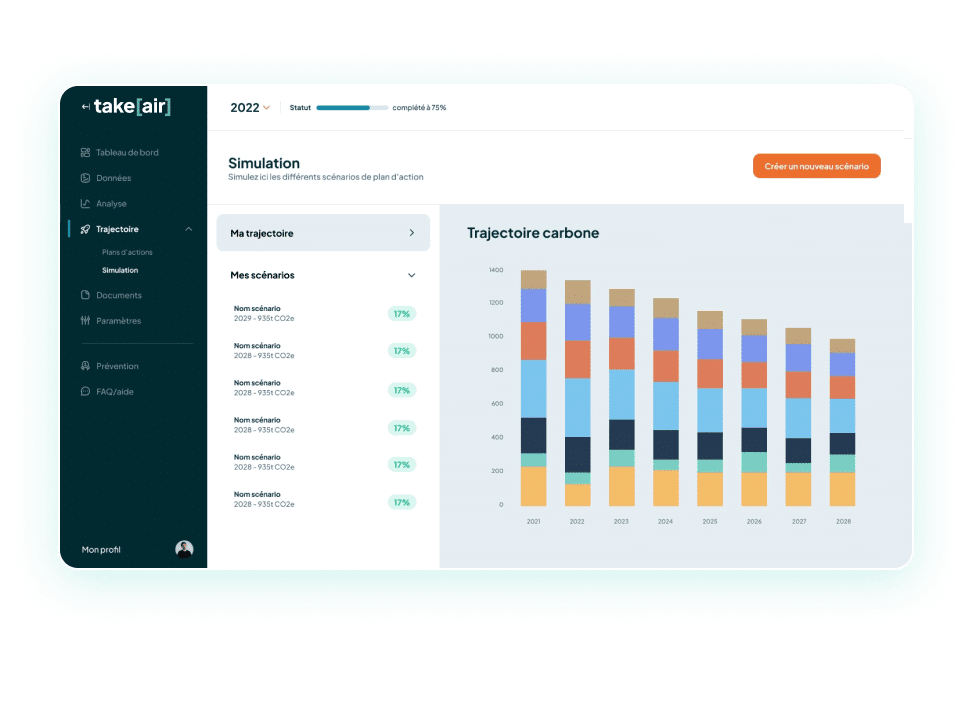Click the Analyse chart icon
This screenshot has height=710, width=972.
[x=86, y=203]
